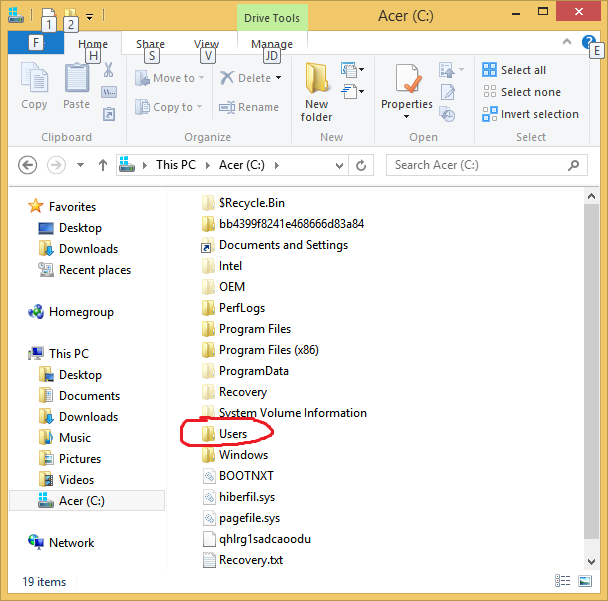The height and width of the screenshot is (601, 608).
Task: Click the Select all button
Action: 514,70
